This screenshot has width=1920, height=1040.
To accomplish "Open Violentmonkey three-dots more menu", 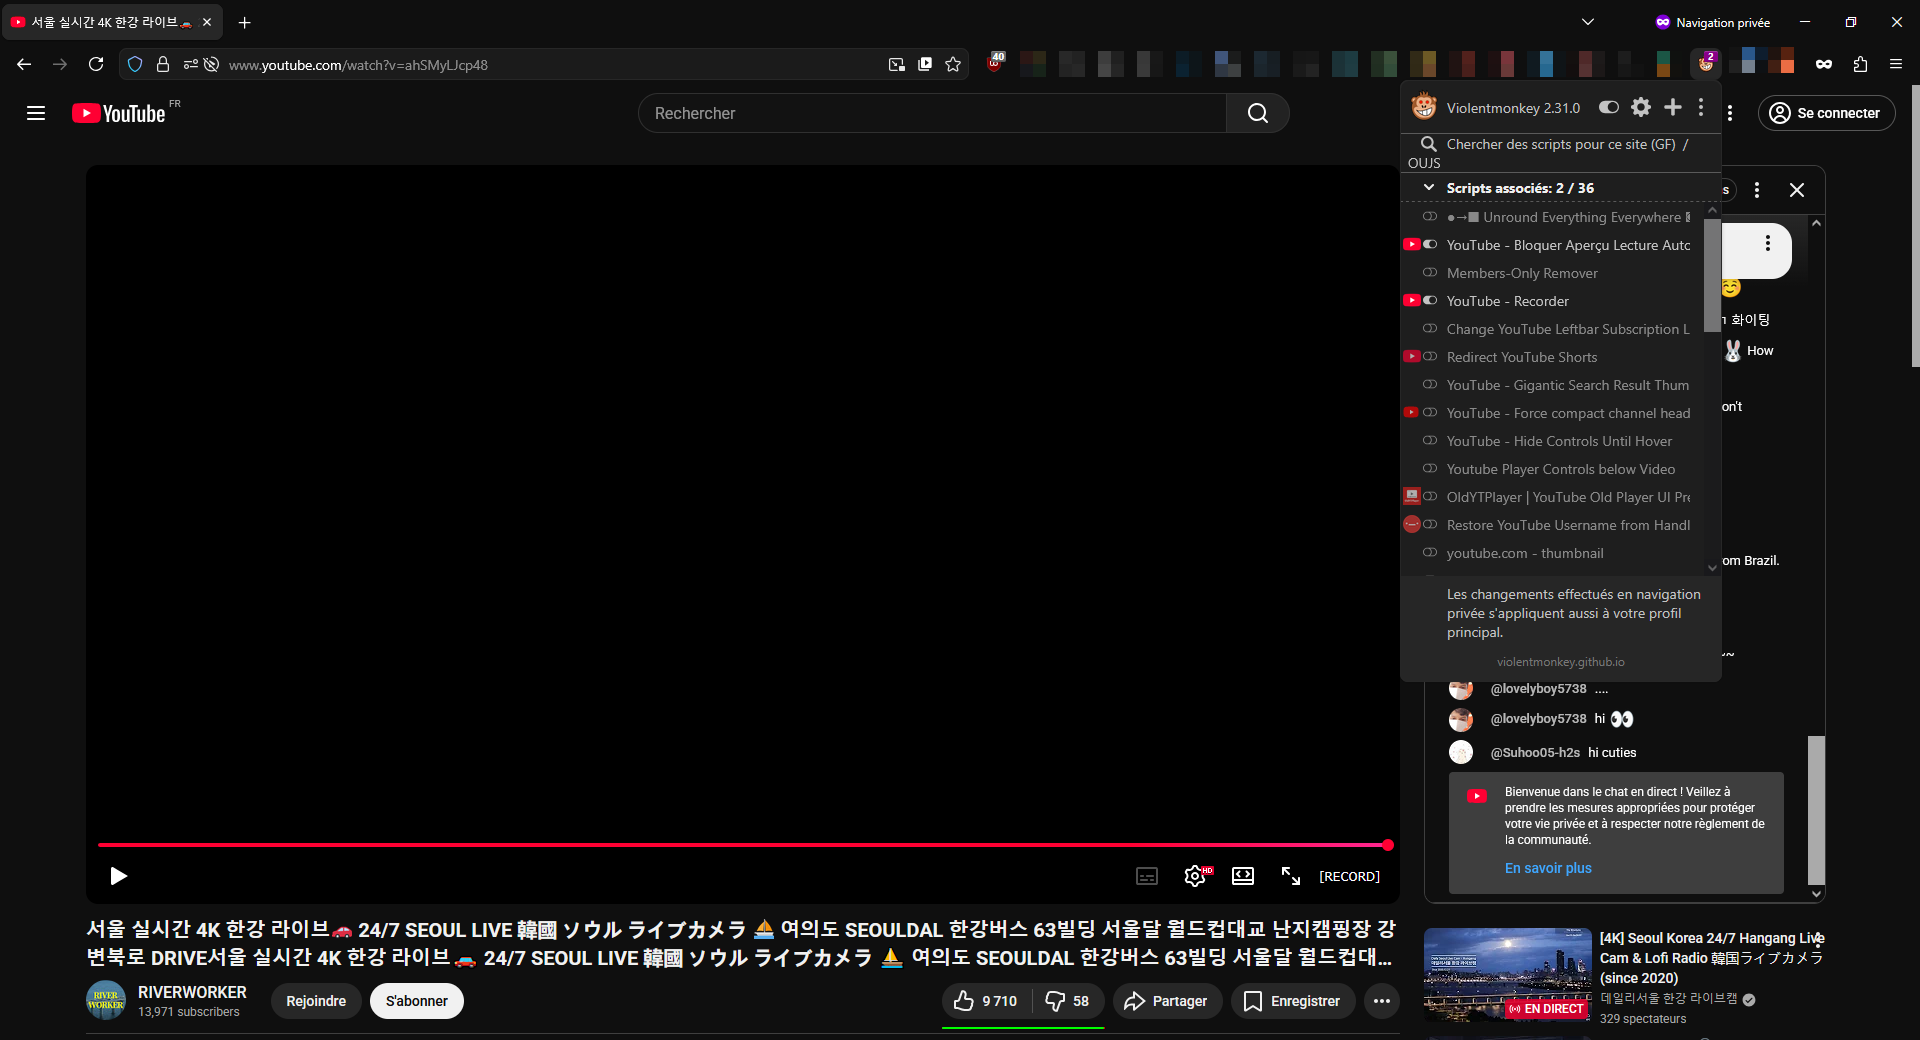I will coord(1701,107).
